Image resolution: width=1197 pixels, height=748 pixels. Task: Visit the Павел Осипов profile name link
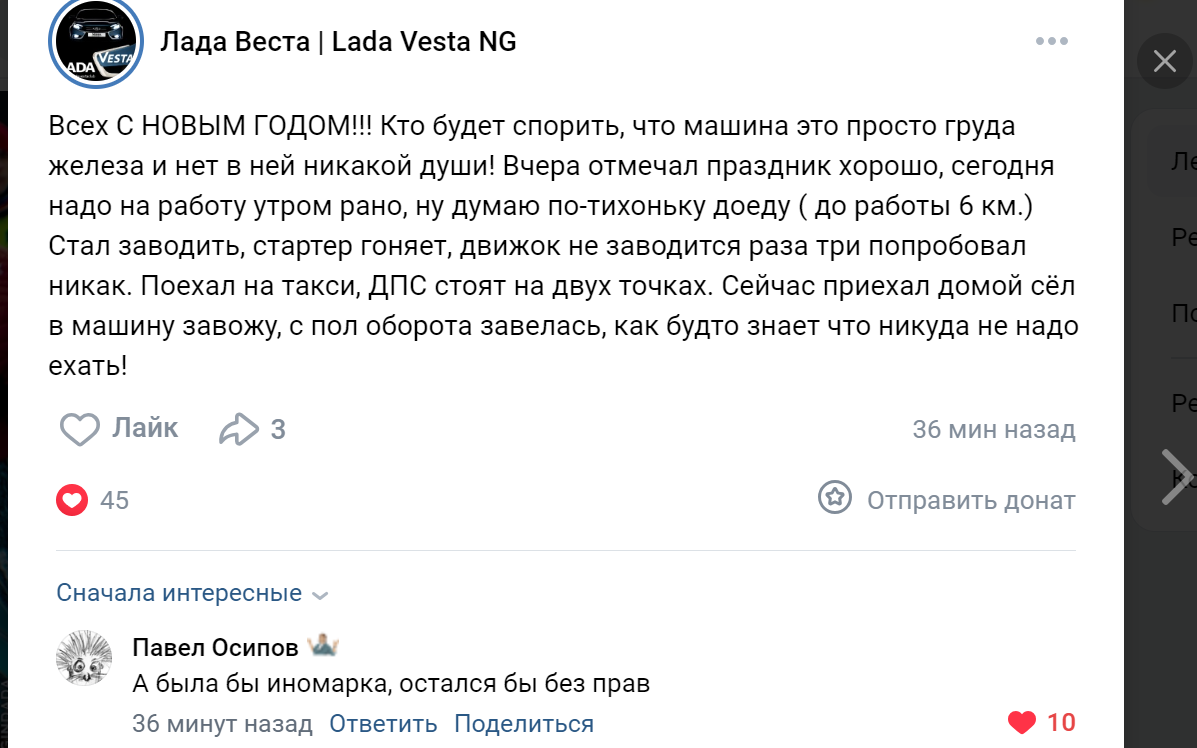[x=215, y=648]
